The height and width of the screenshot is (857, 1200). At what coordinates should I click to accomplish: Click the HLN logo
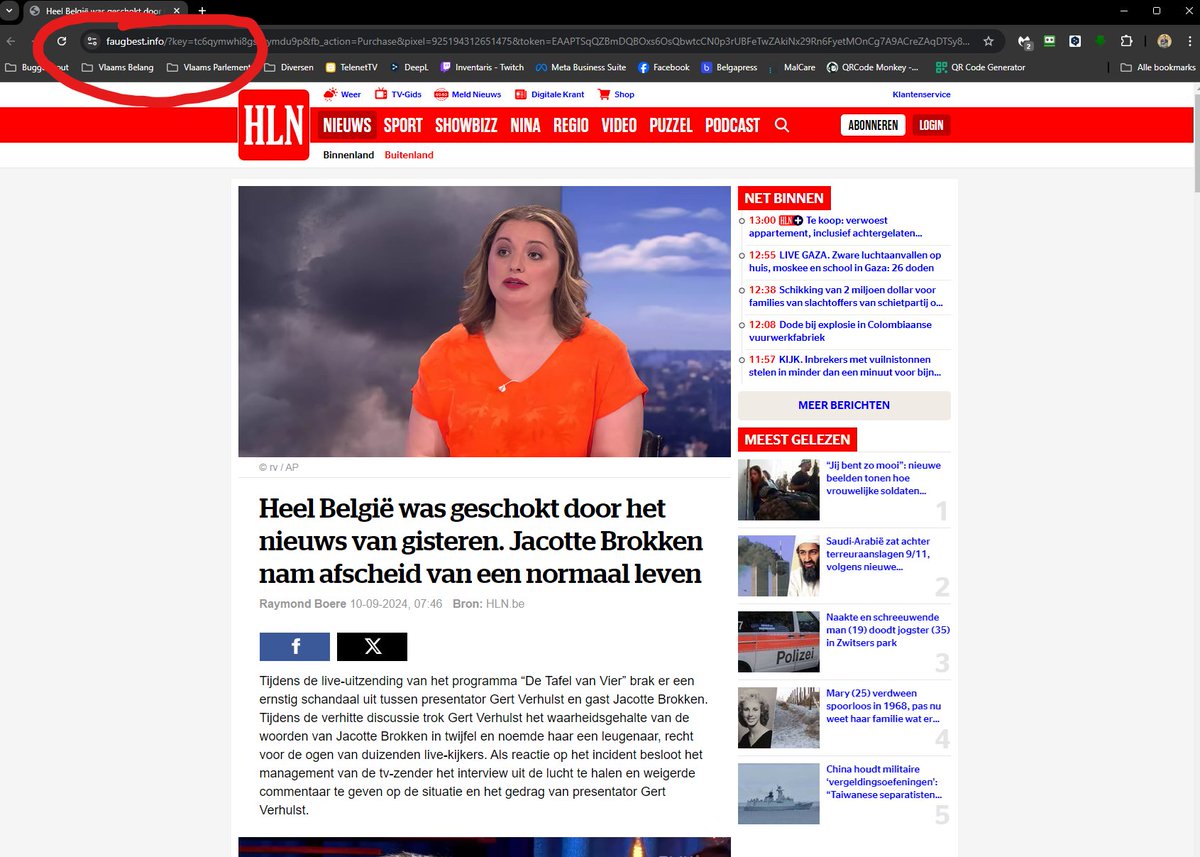point(274,125)
